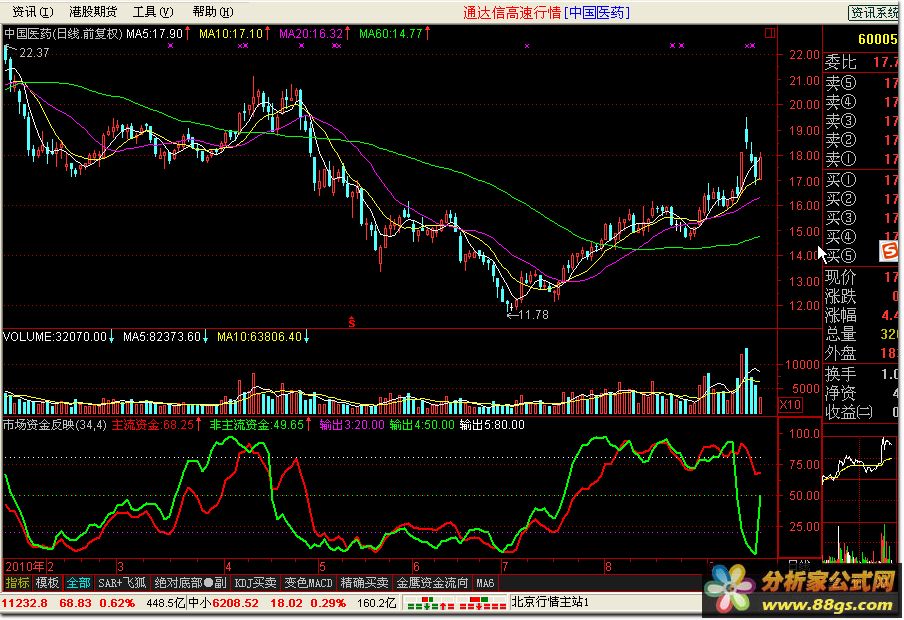Click the 75.00 indicator axis label
Image resolution: width=904 pixels, height=620 pixels.
click(x=804, y=465)
